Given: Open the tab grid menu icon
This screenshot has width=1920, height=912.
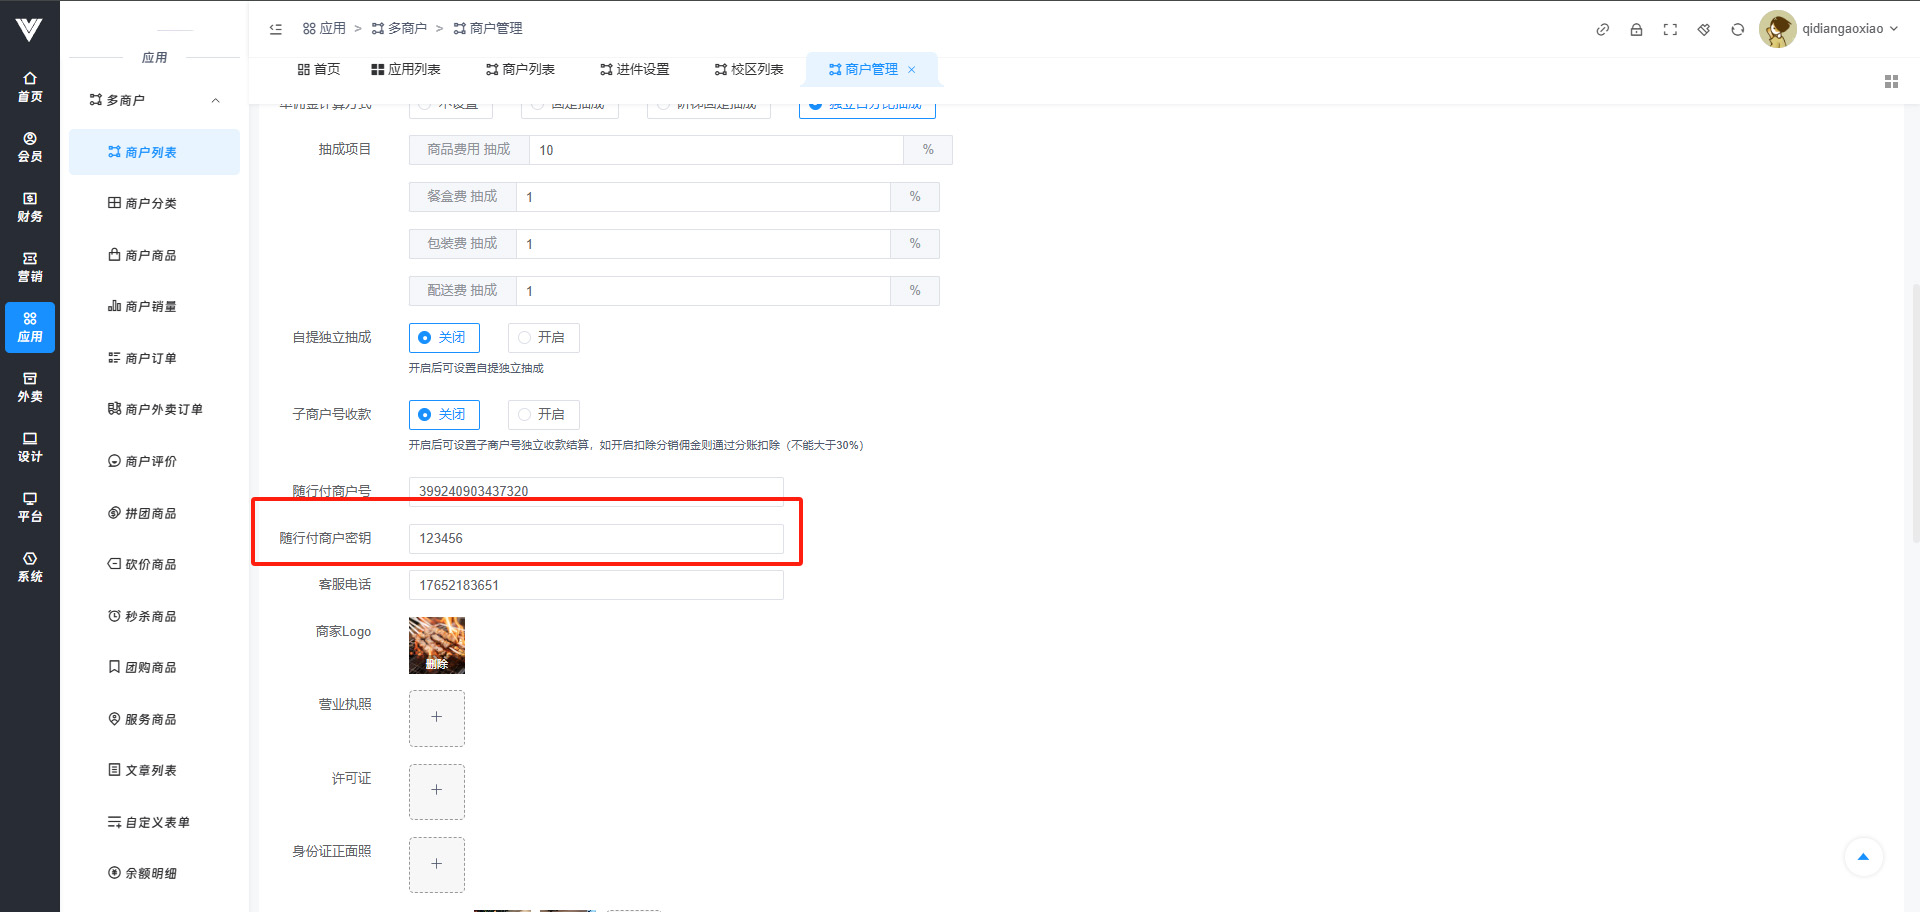Looking at the screenshot, I should click(x=1891, y=82).
